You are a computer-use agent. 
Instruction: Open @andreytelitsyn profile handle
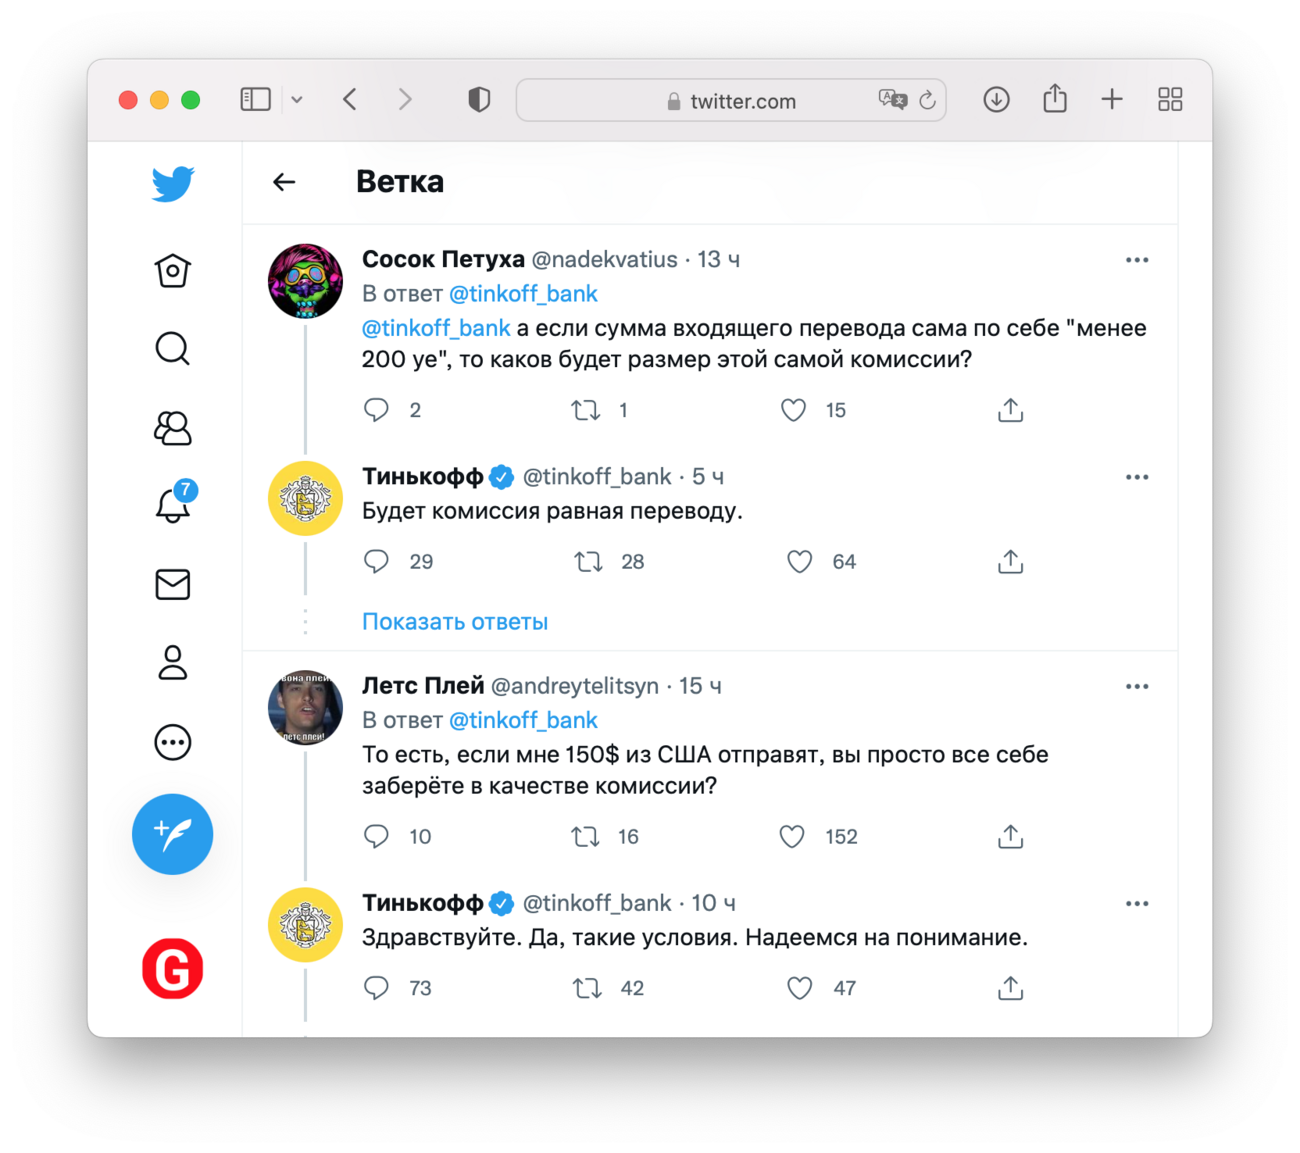coord(575,686)
